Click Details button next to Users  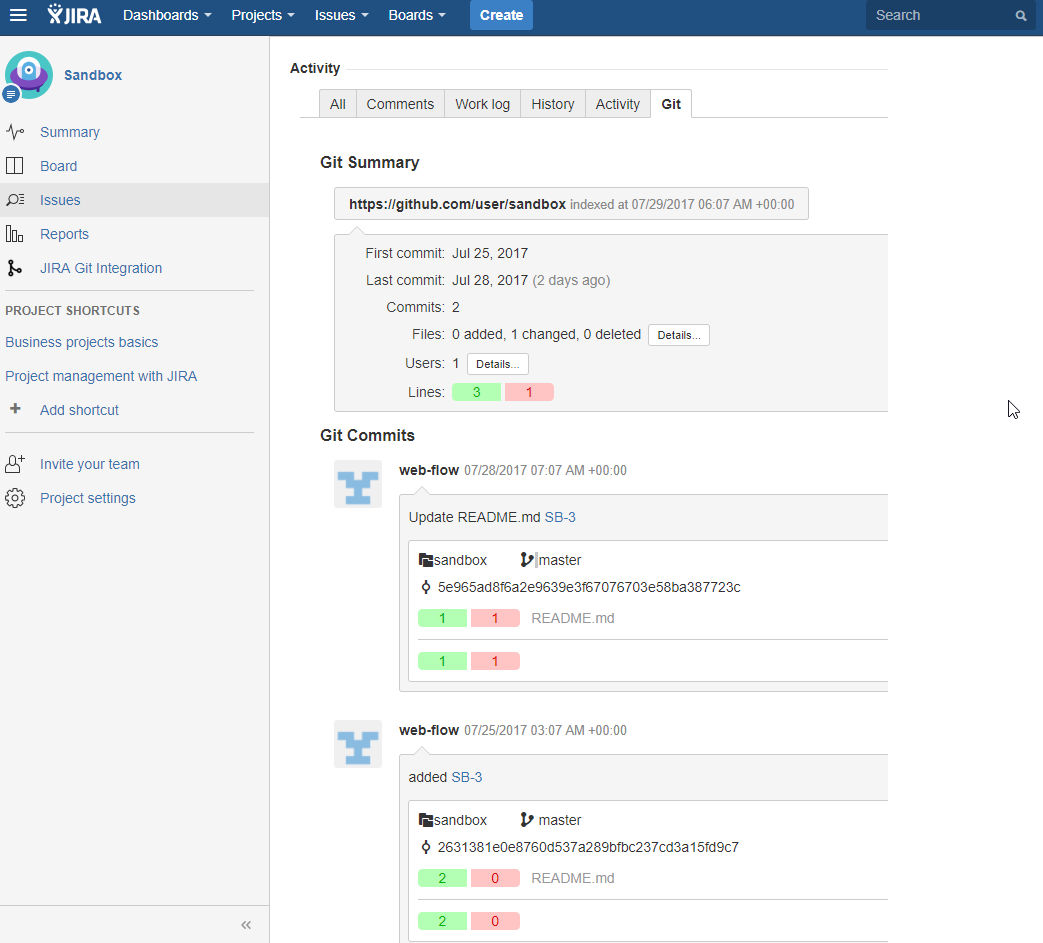pos(498,364)
